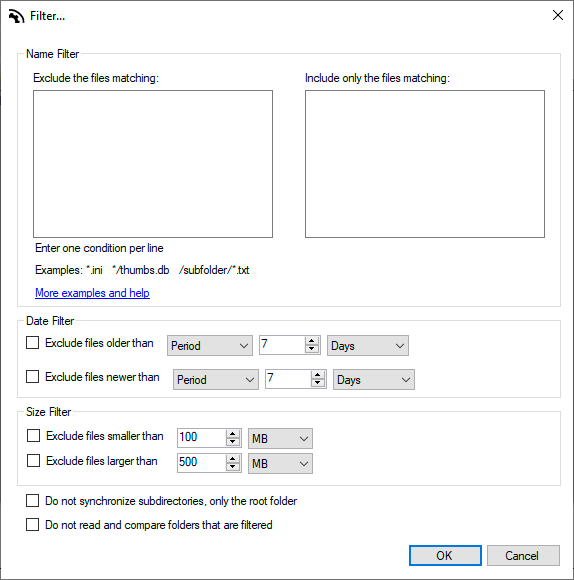Click the app icon in the Filter title bar

16,16
